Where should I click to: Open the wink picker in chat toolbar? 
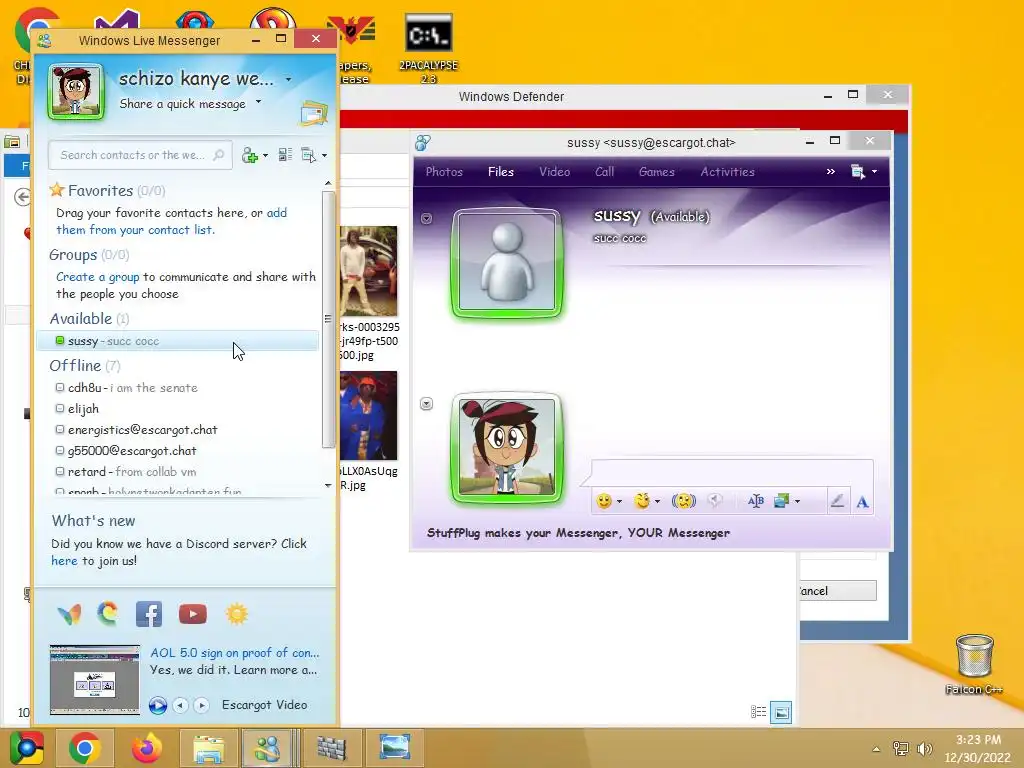point(643,501)
